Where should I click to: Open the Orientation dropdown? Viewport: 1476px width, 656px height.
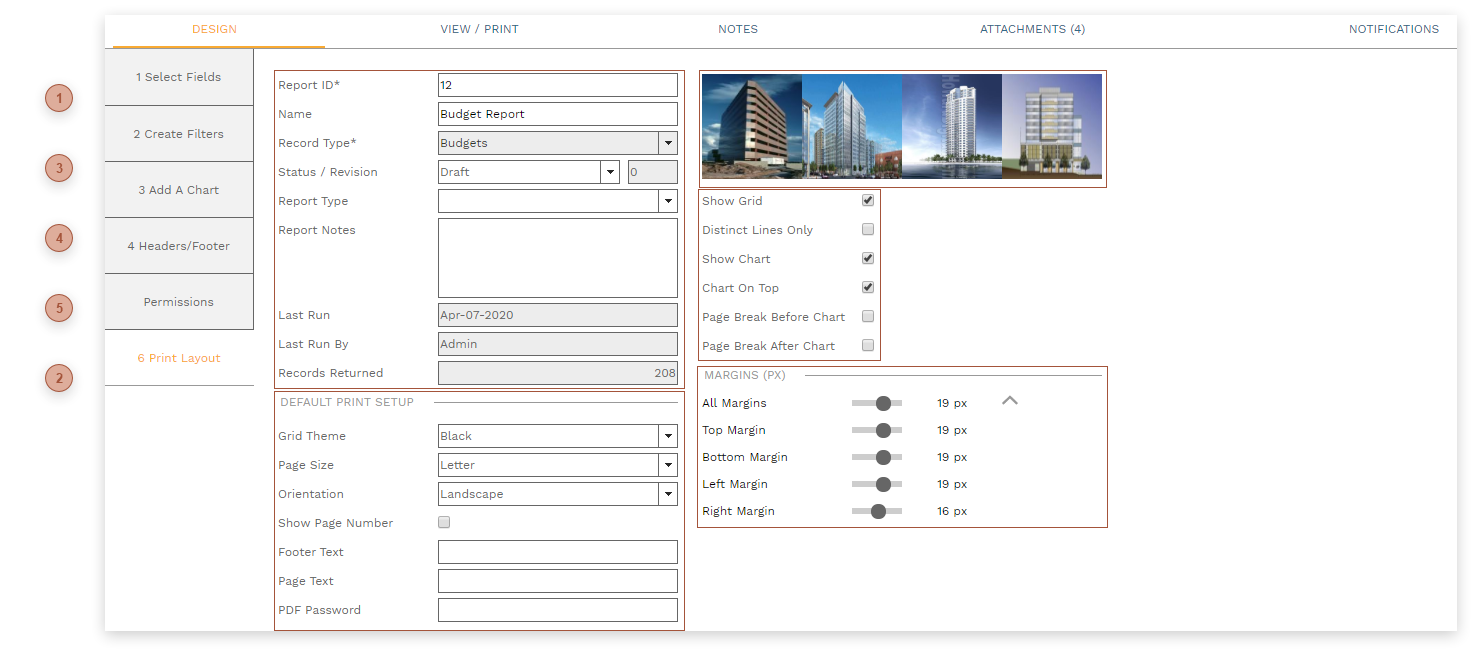668,494
